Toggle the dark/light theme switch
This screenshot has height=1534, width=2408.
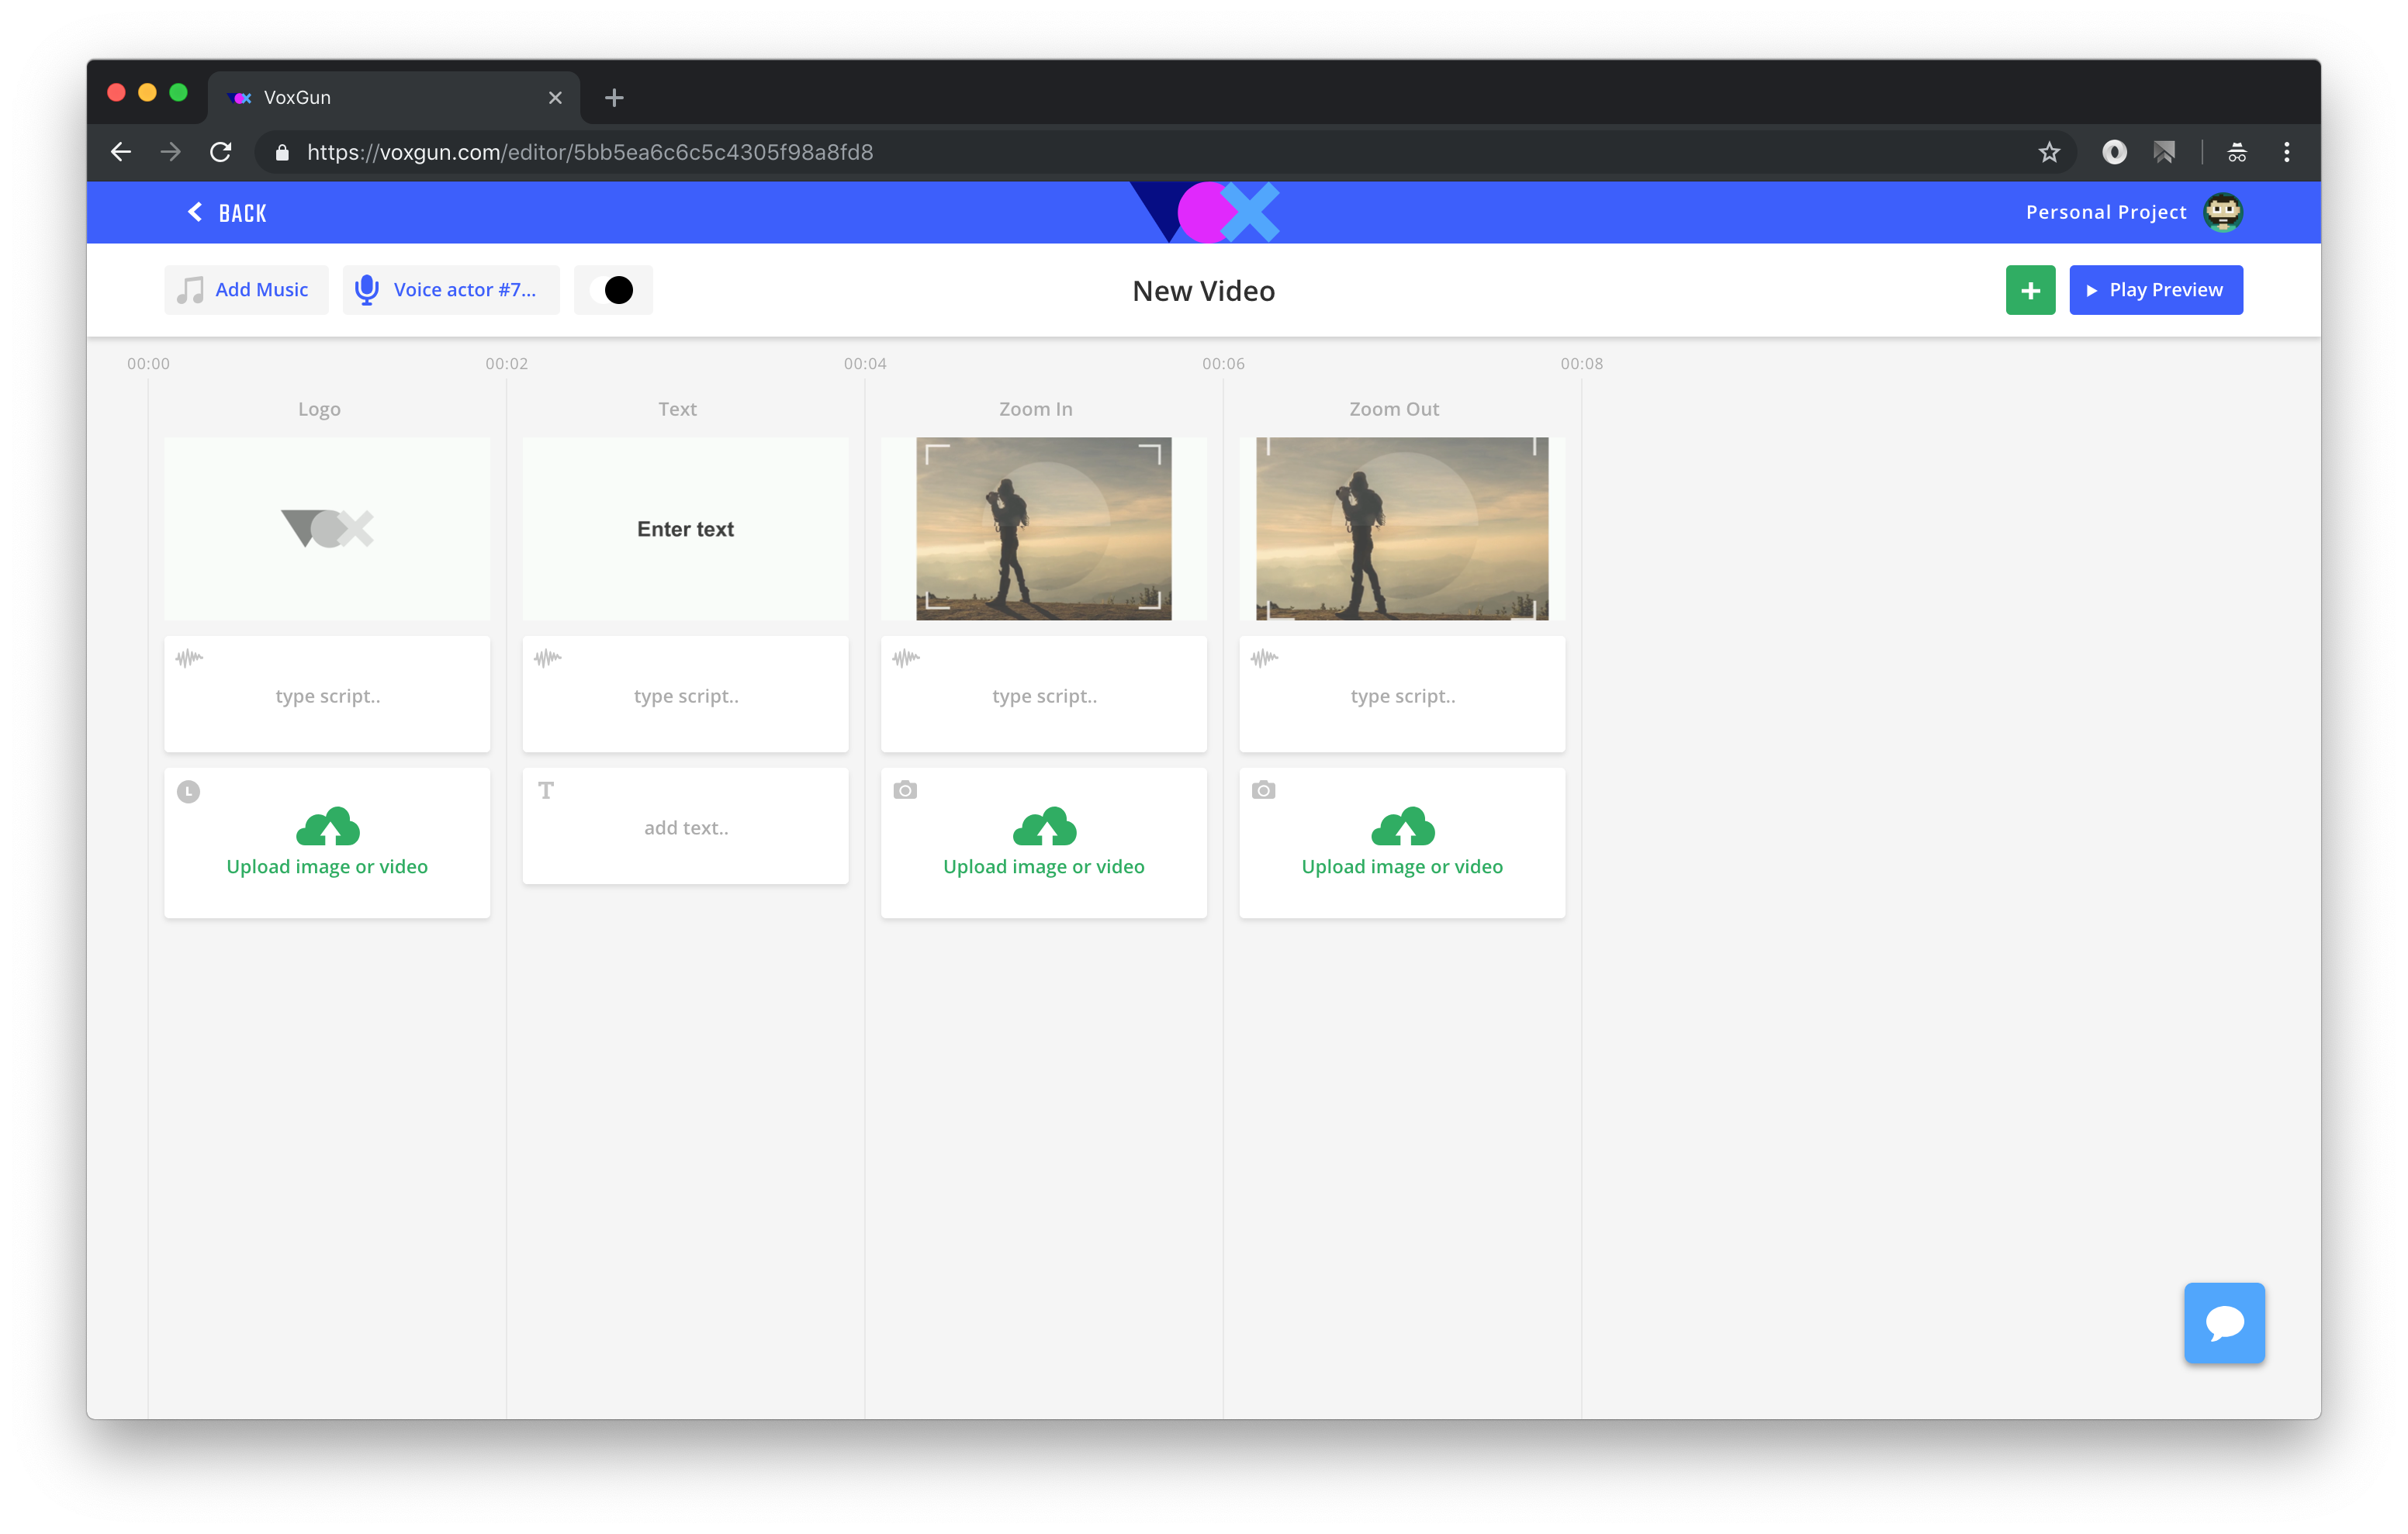pyautogui.click(x=613, y=290)
